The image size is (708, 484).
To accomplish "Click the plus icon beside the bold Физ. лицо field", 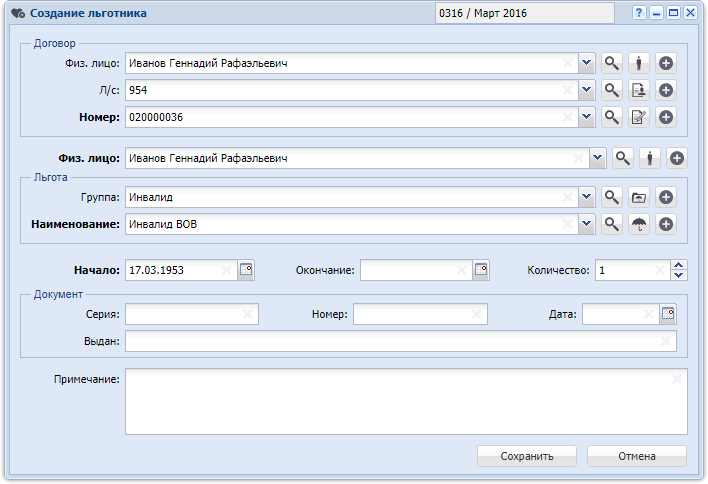I will click(x=676, y=158).
